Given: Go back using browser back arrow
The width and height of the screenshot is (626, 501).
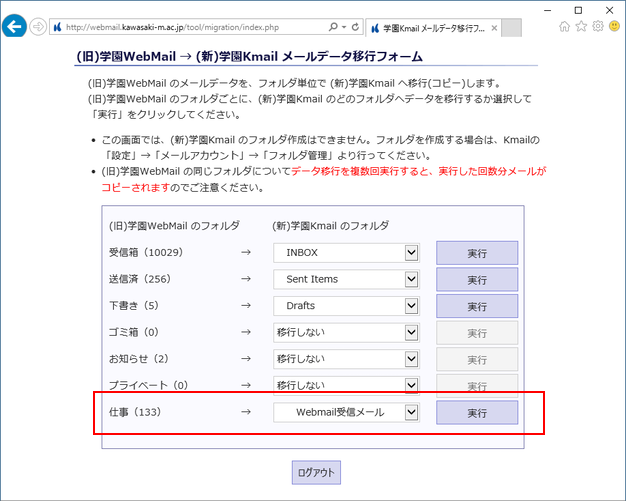Looking at the screenshot, I should 14,26.
